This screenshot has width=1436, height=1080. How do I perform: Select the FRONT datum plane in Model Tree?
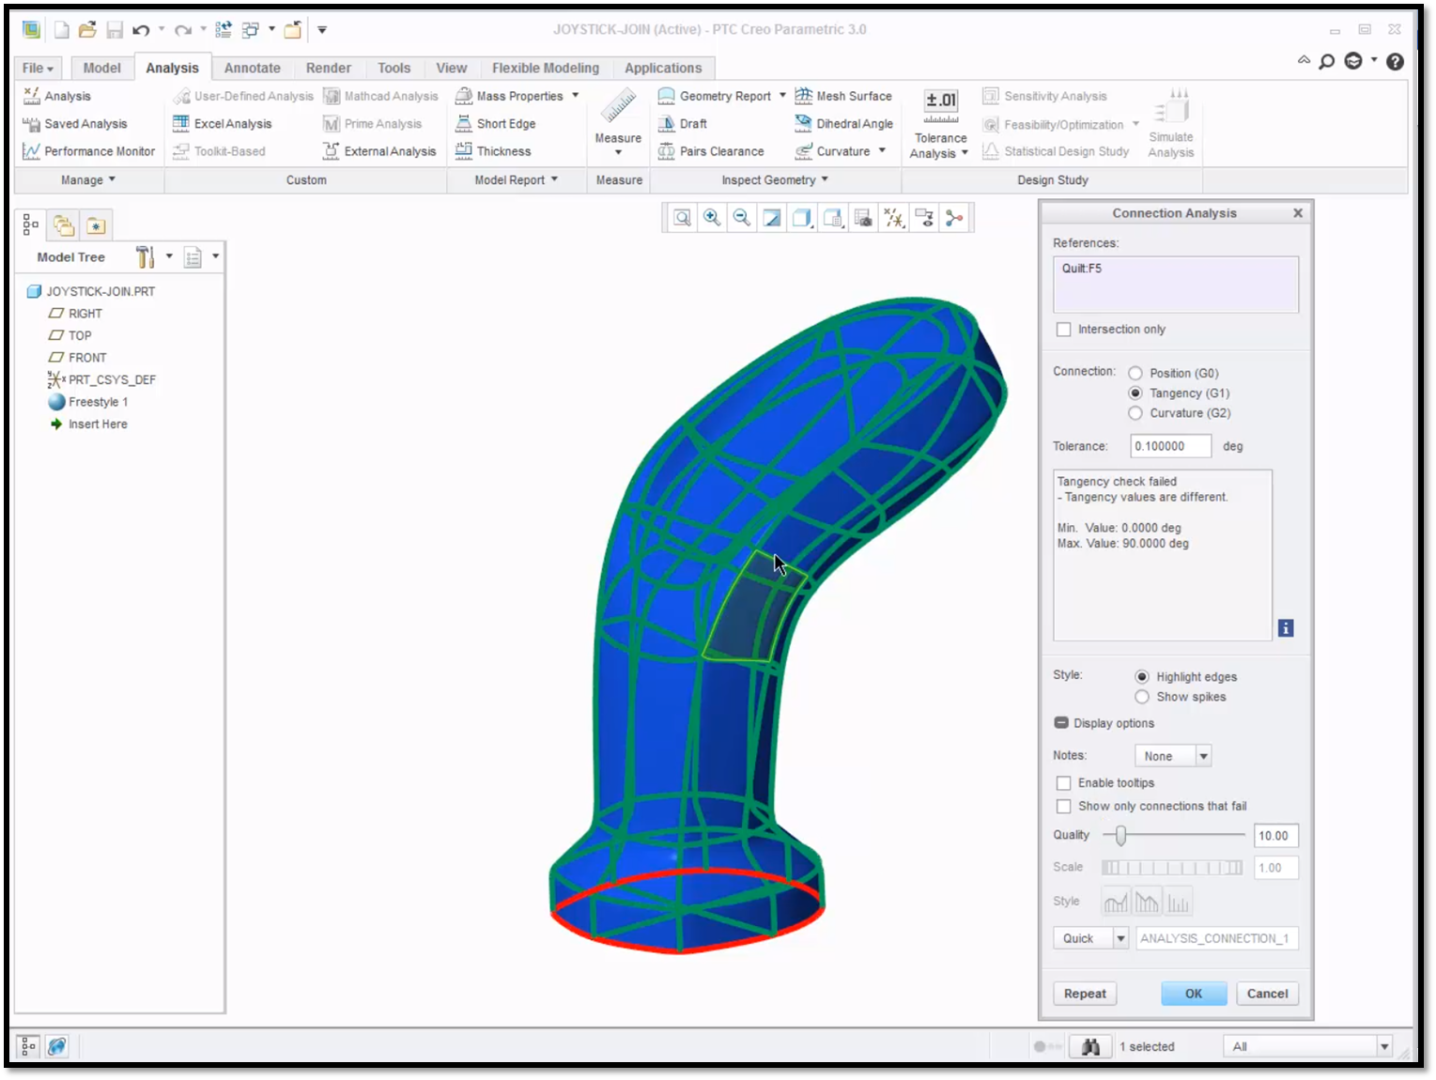[77, 357]
